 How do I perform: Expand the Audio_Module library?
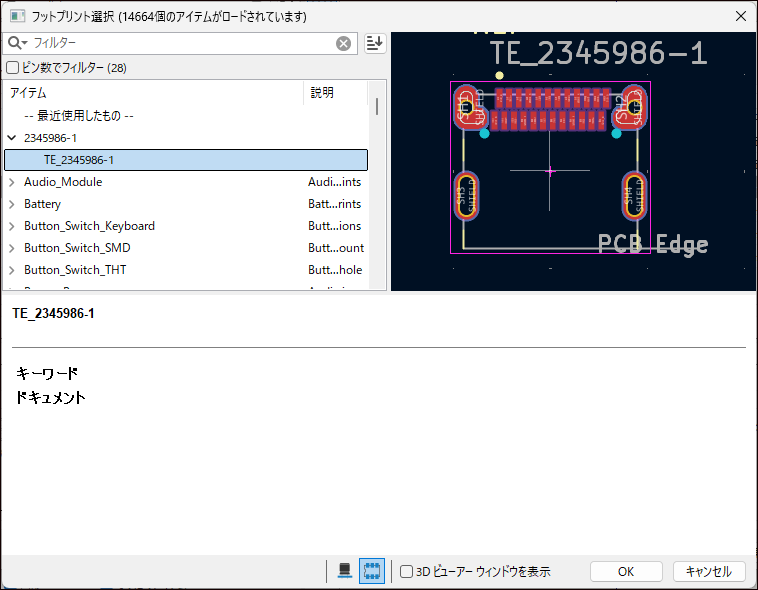coord(12,182)
